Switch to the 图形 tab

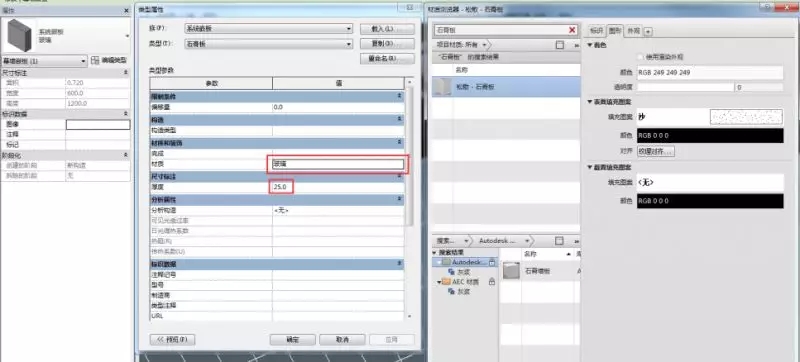click(x=615, y=31)
